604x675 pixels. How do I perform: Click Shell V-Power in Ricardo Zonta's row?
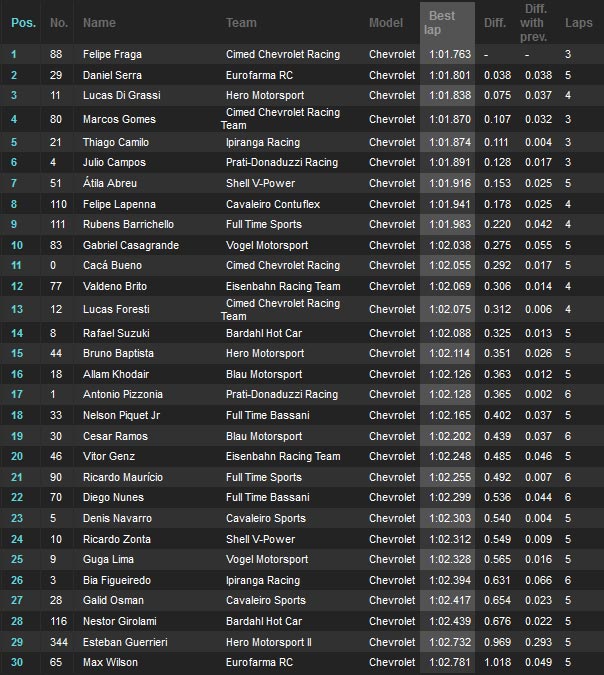(x=260, y=539)
